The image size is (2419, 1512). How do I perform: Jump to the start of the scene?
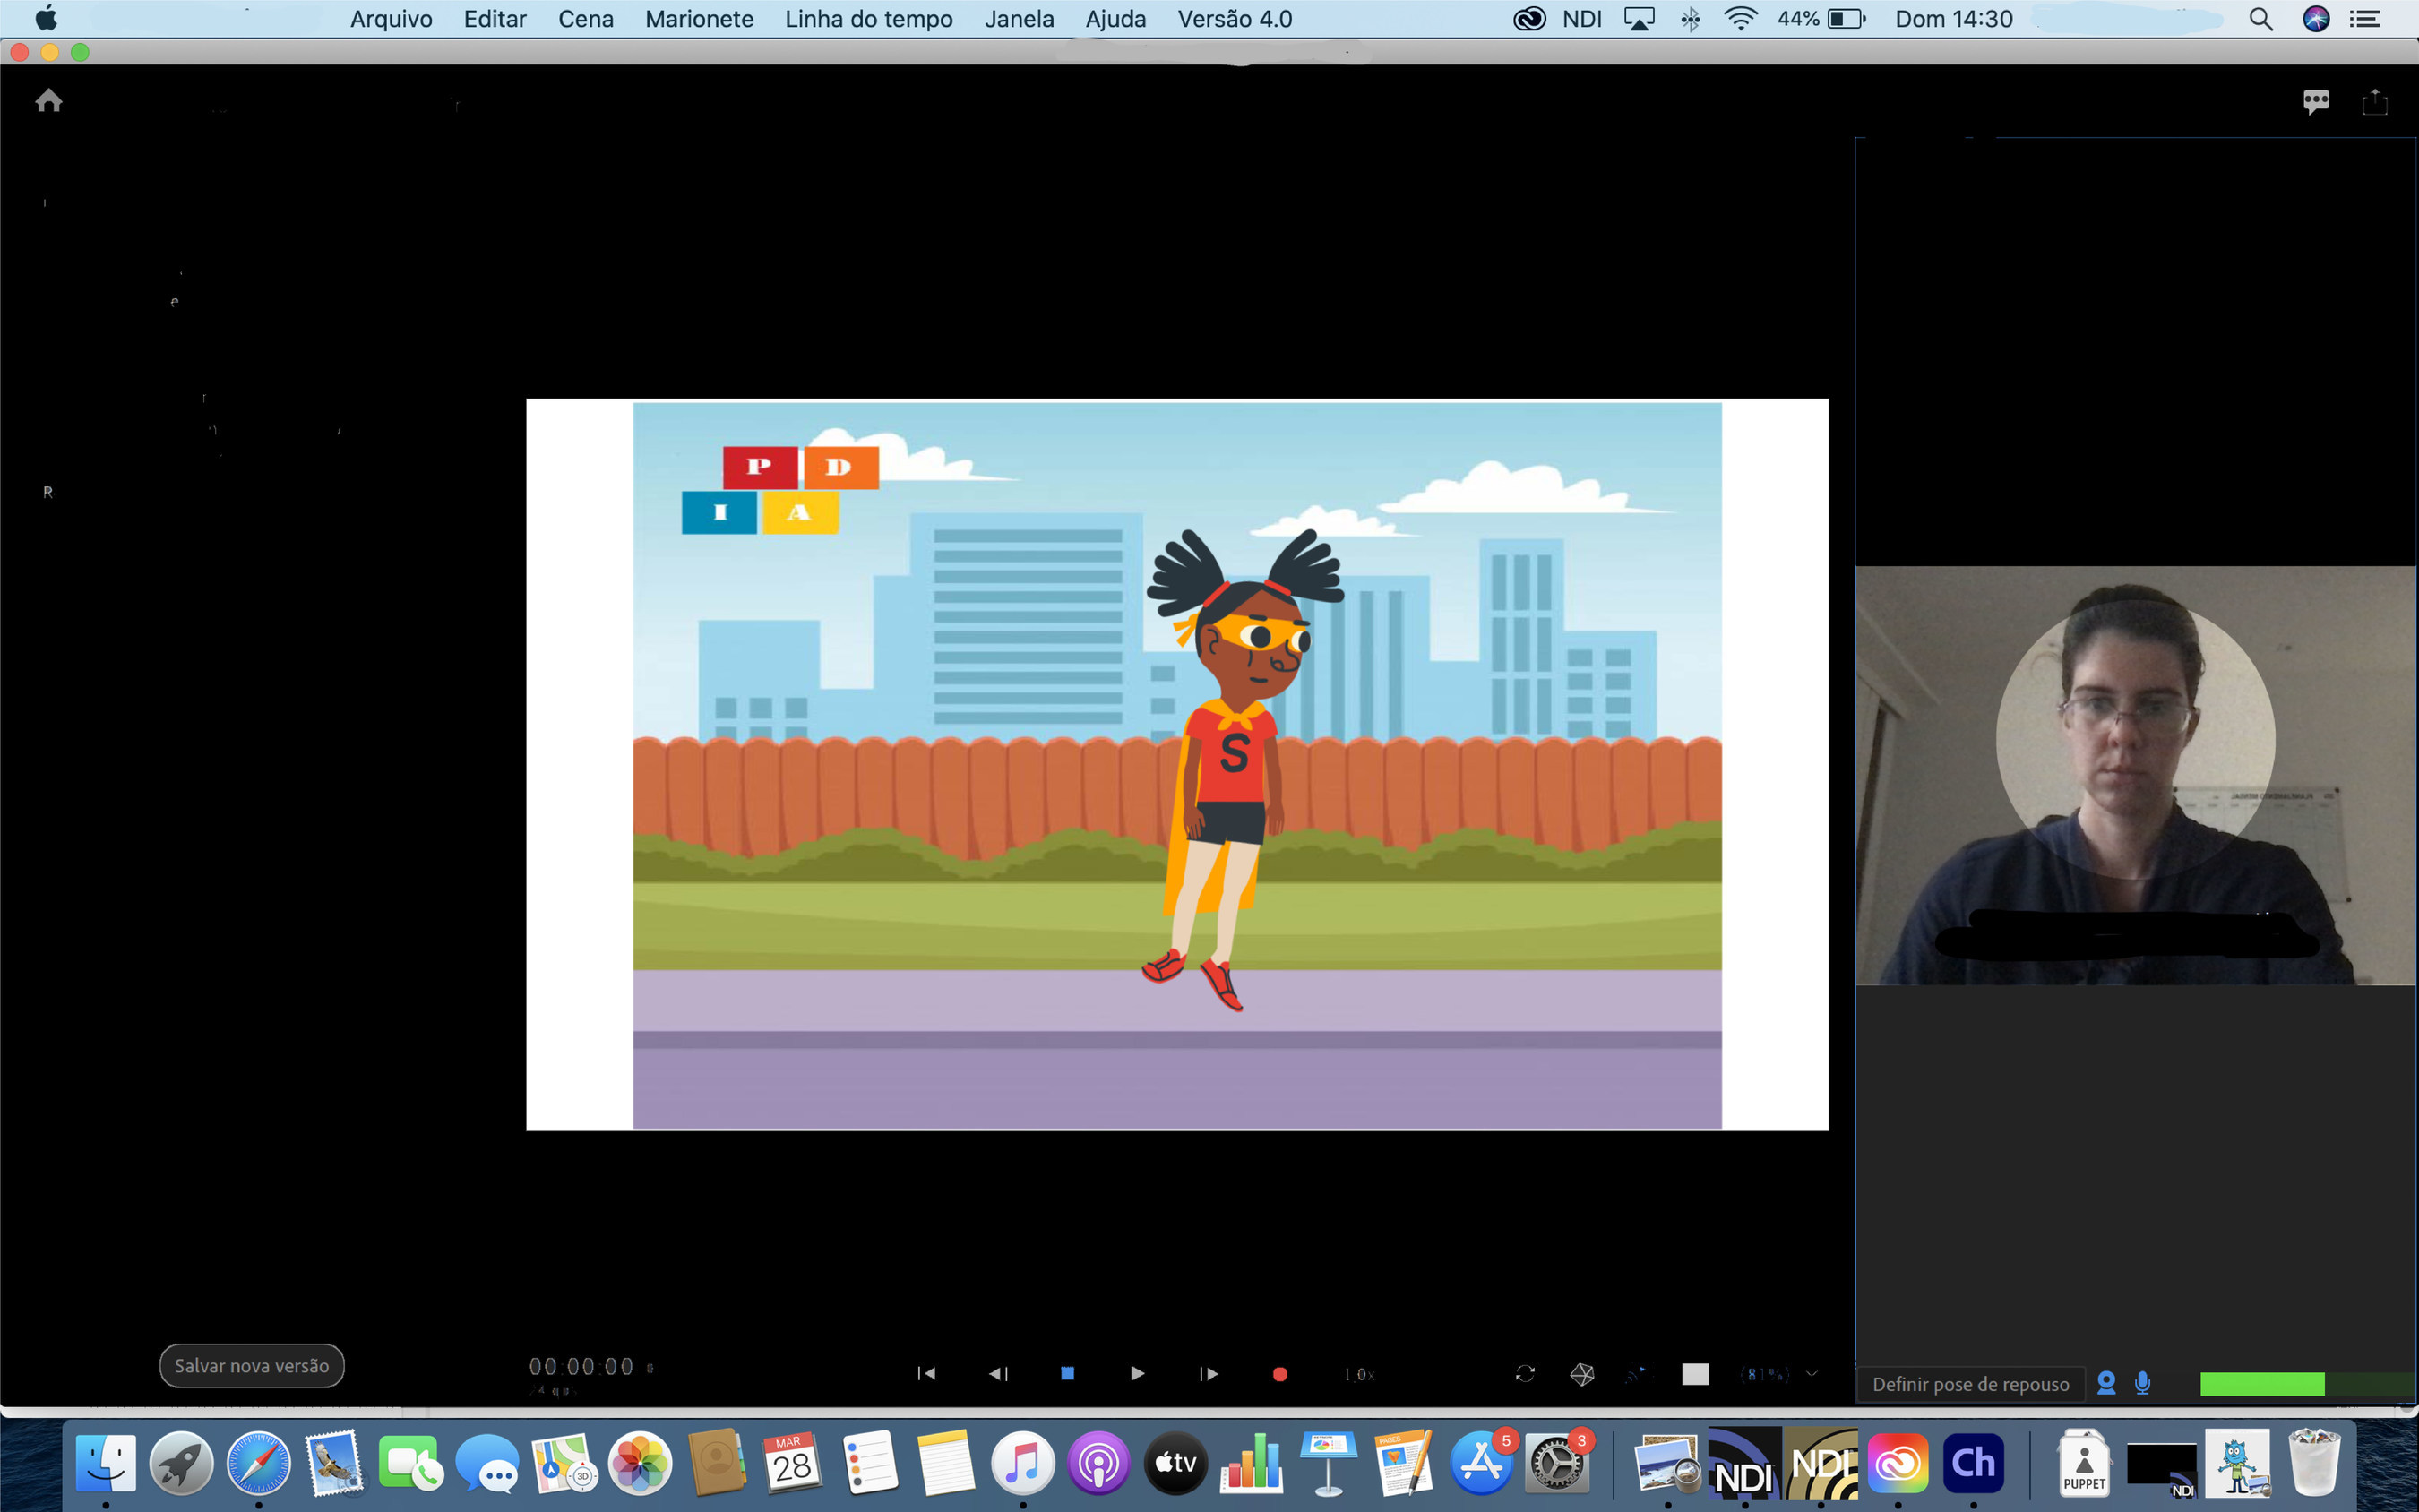coord(927,1374)
